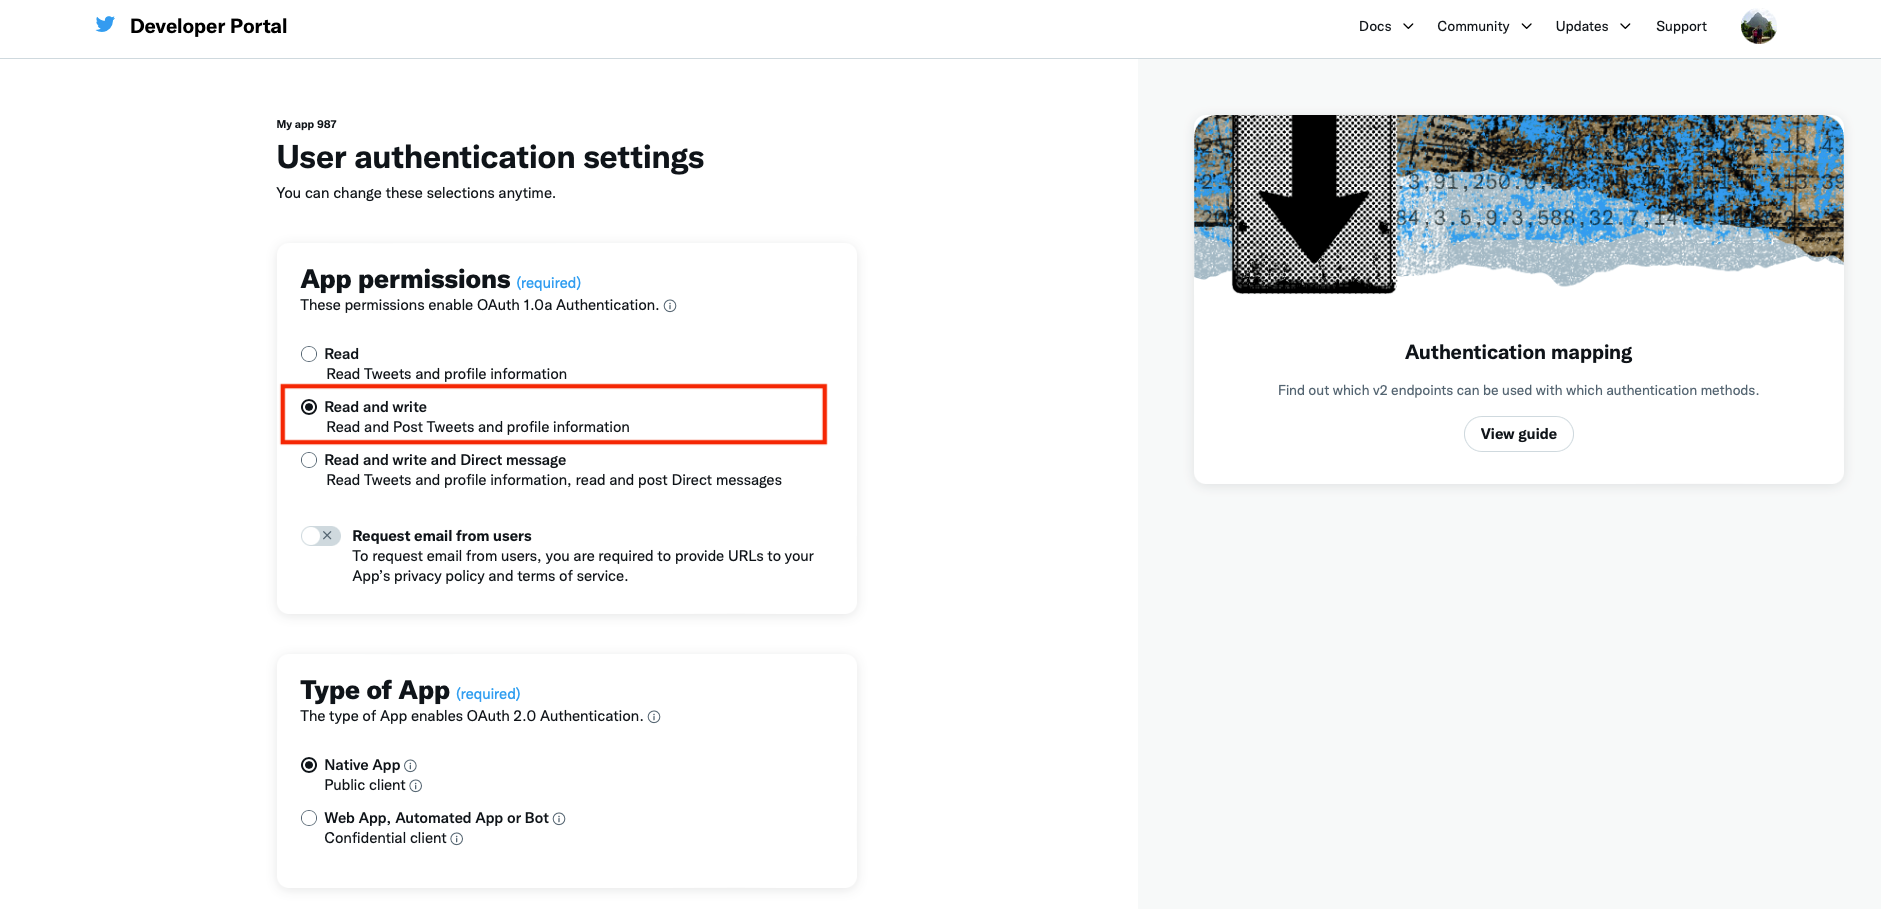Click info icon beside OAuth 2.0 description
Screen dimensions: 1881x909
tap(654, 717)
